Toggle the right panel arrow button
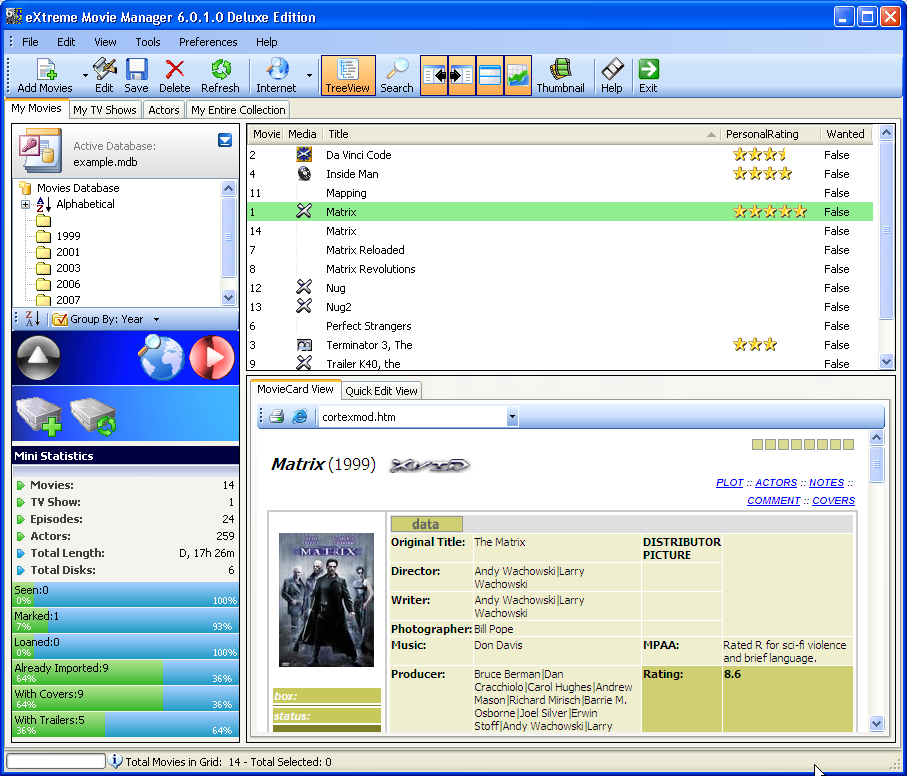907x776 pixels. 462,75
